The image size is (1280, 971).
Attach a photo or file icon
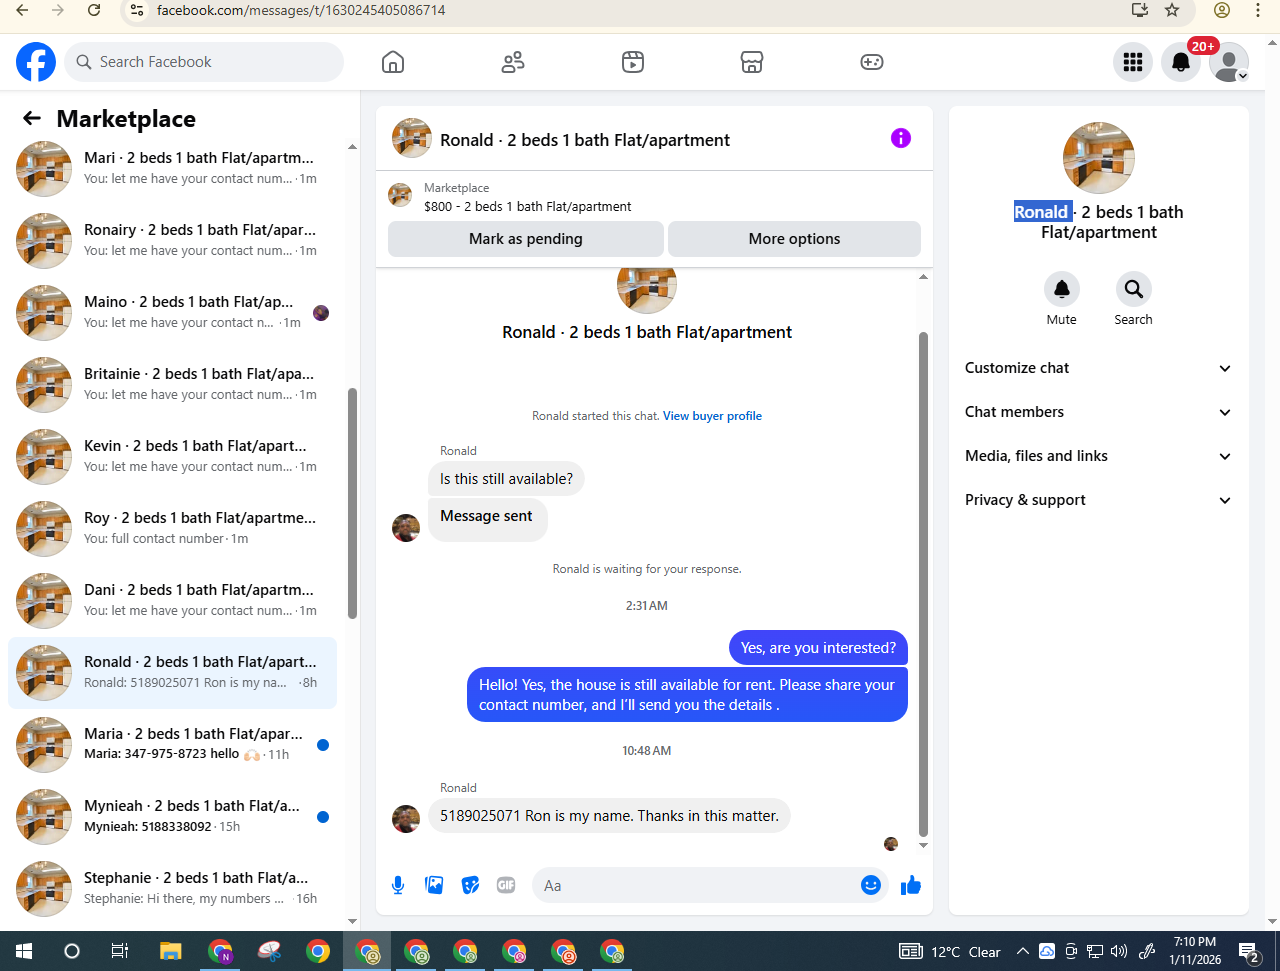(434, 885)
